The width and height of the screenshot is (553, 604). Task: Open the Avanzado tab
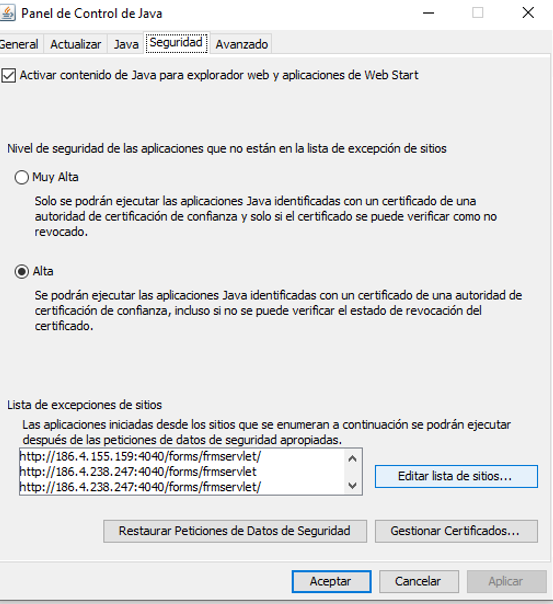(241, 44)
